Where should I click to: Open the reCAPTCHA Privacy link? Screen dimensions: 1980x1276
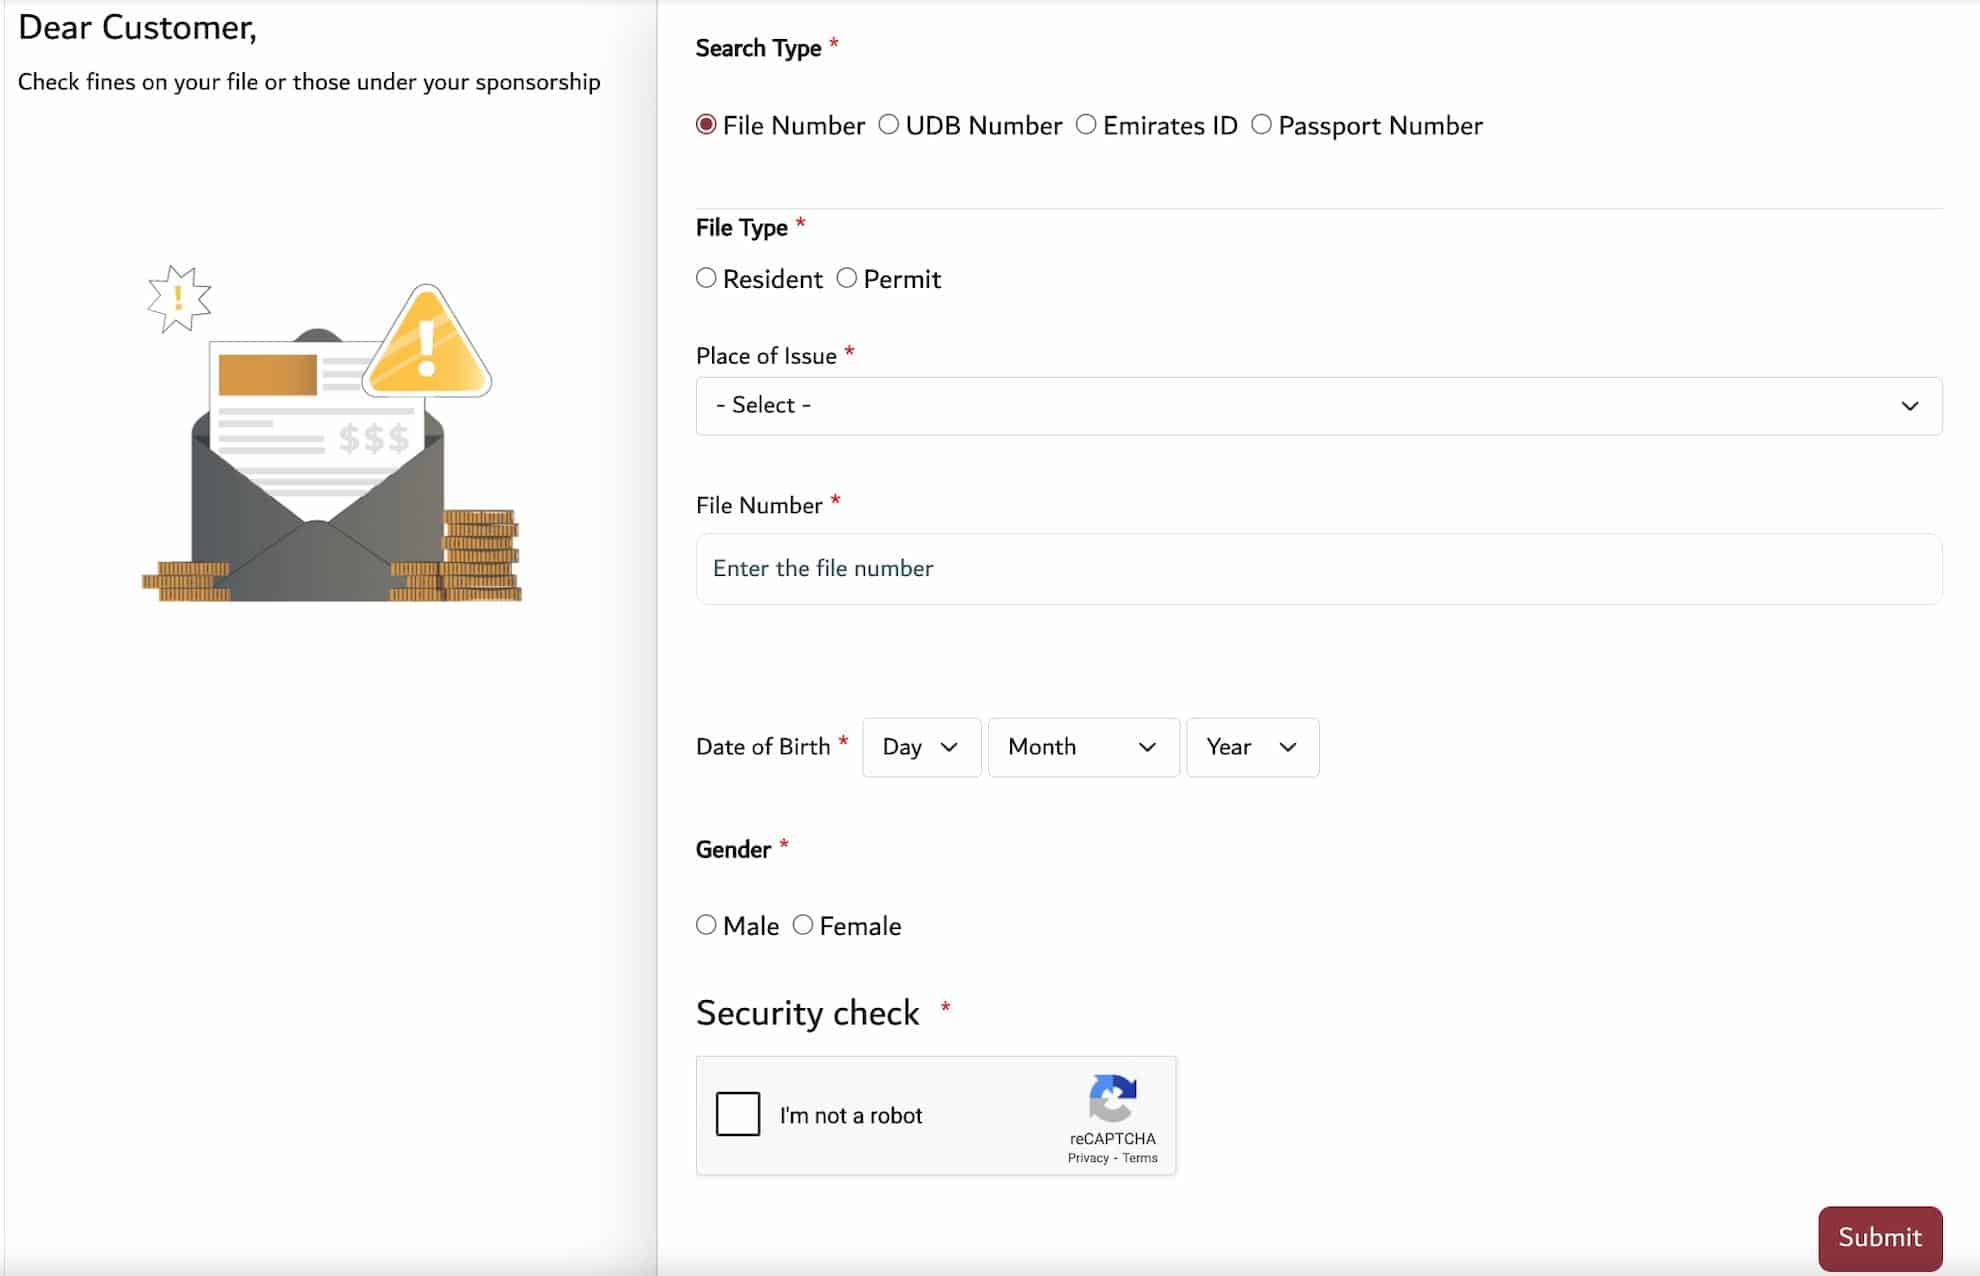(1089, 1157)
